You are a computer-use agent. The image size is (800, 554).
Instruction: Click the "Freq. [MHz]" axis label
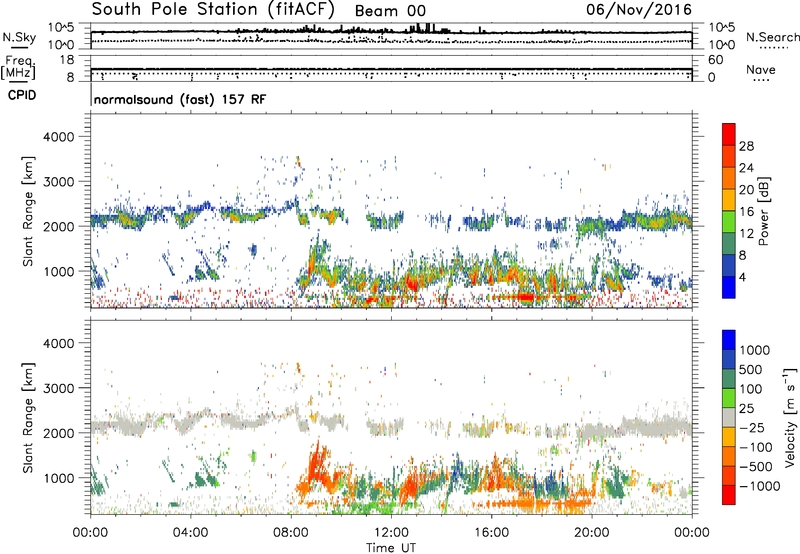[x=18, y=68]
